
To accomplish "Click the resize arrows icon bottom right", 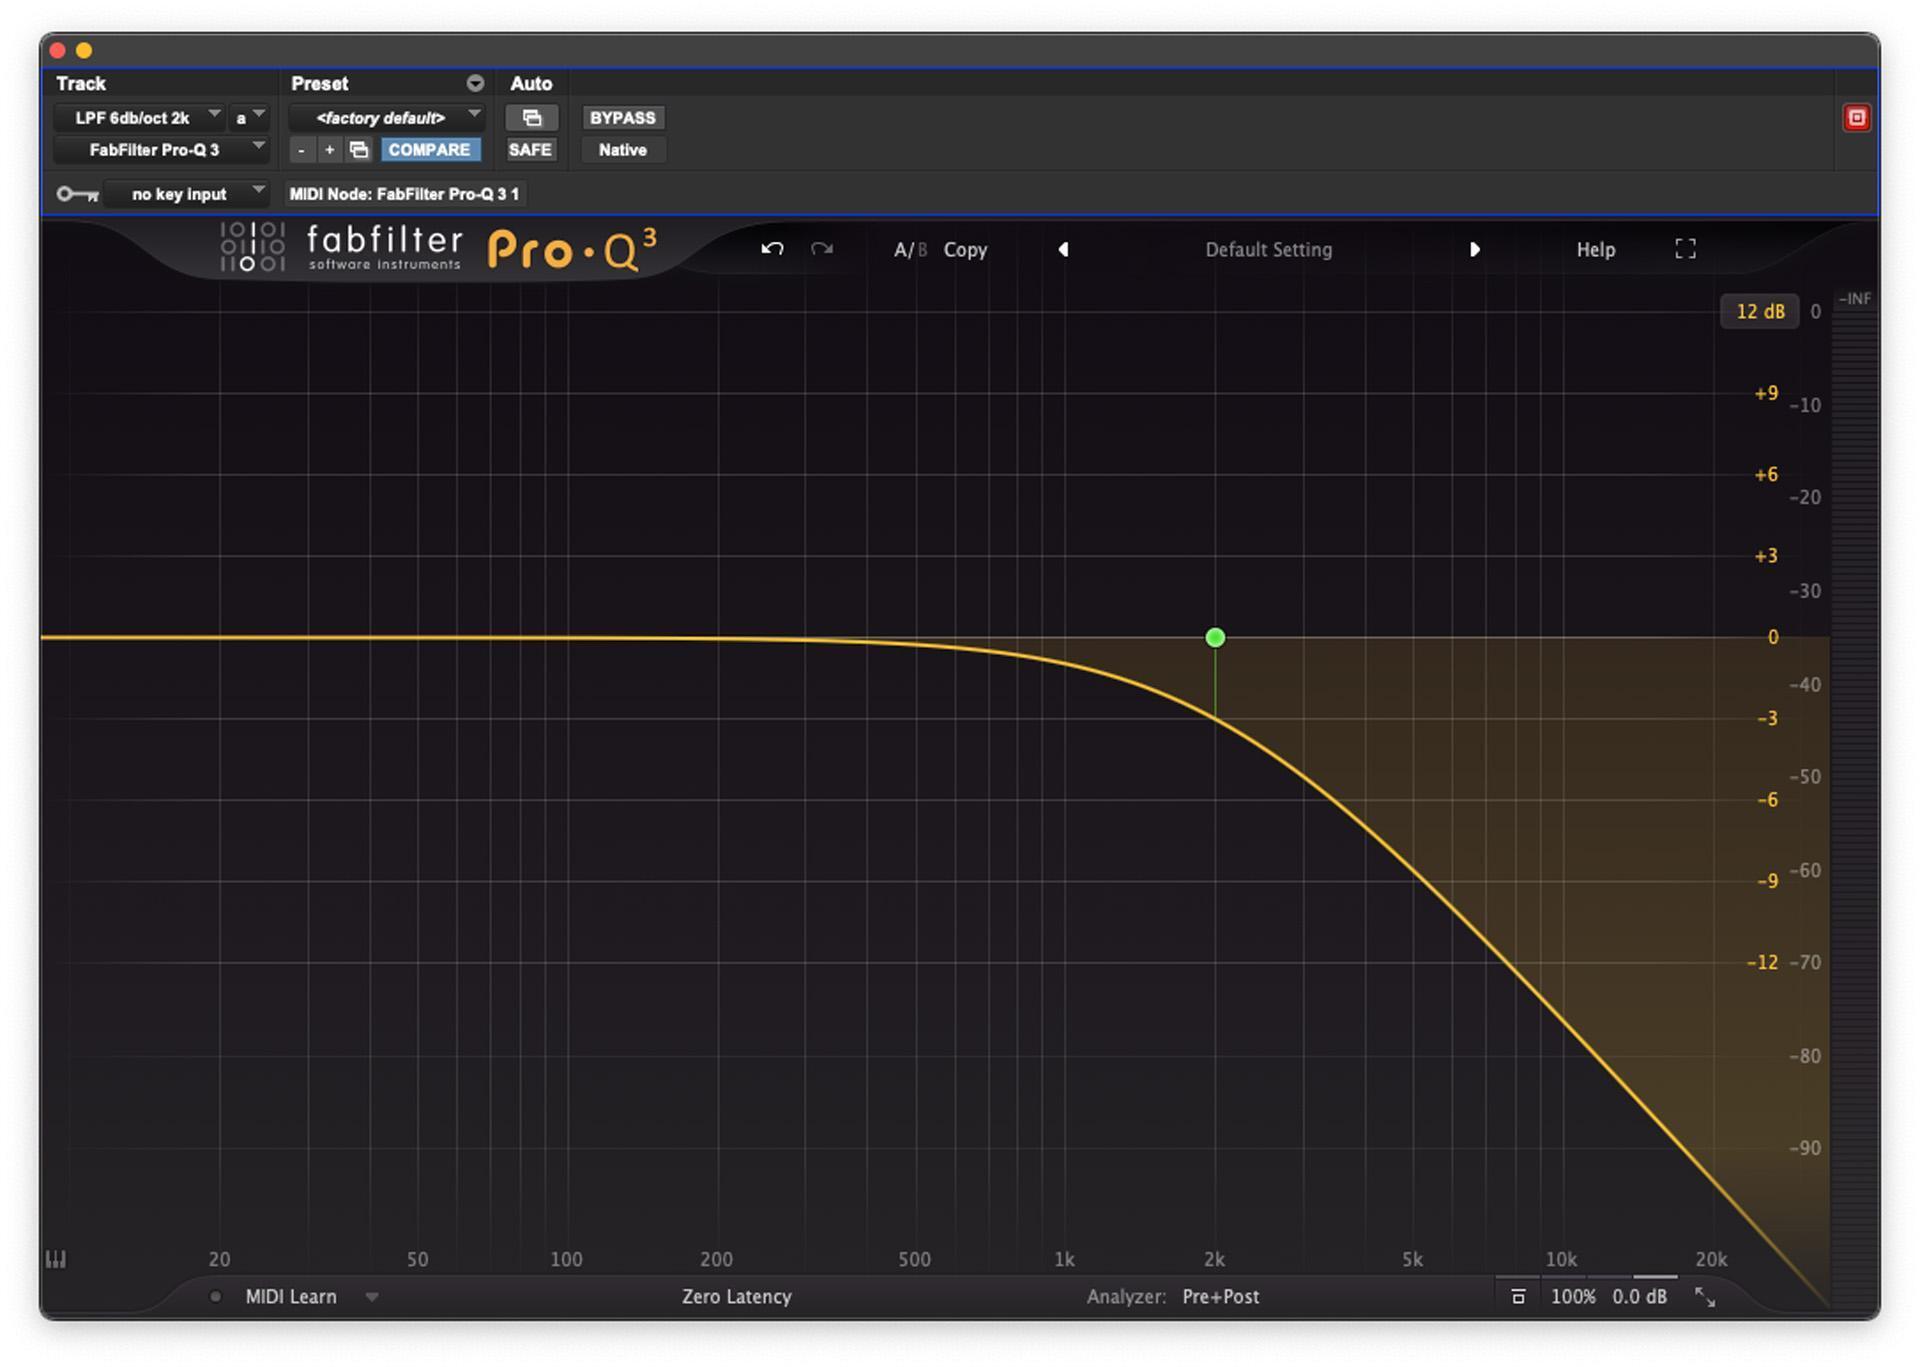I will pos(1705,1296).
